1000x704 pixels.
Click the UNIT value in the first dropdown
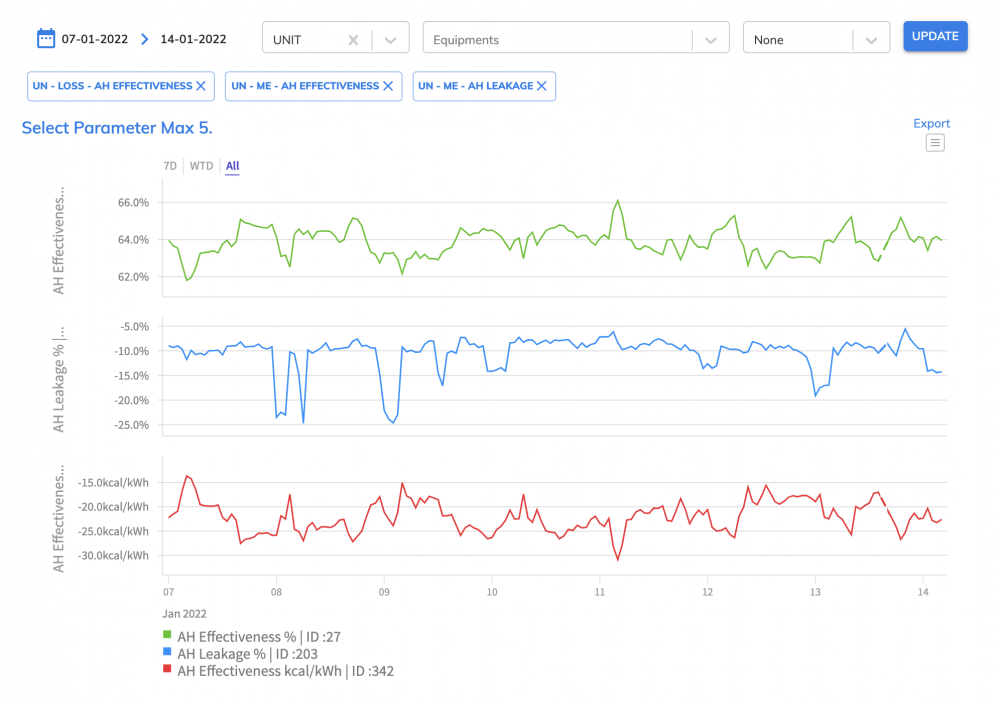point(287,40)
